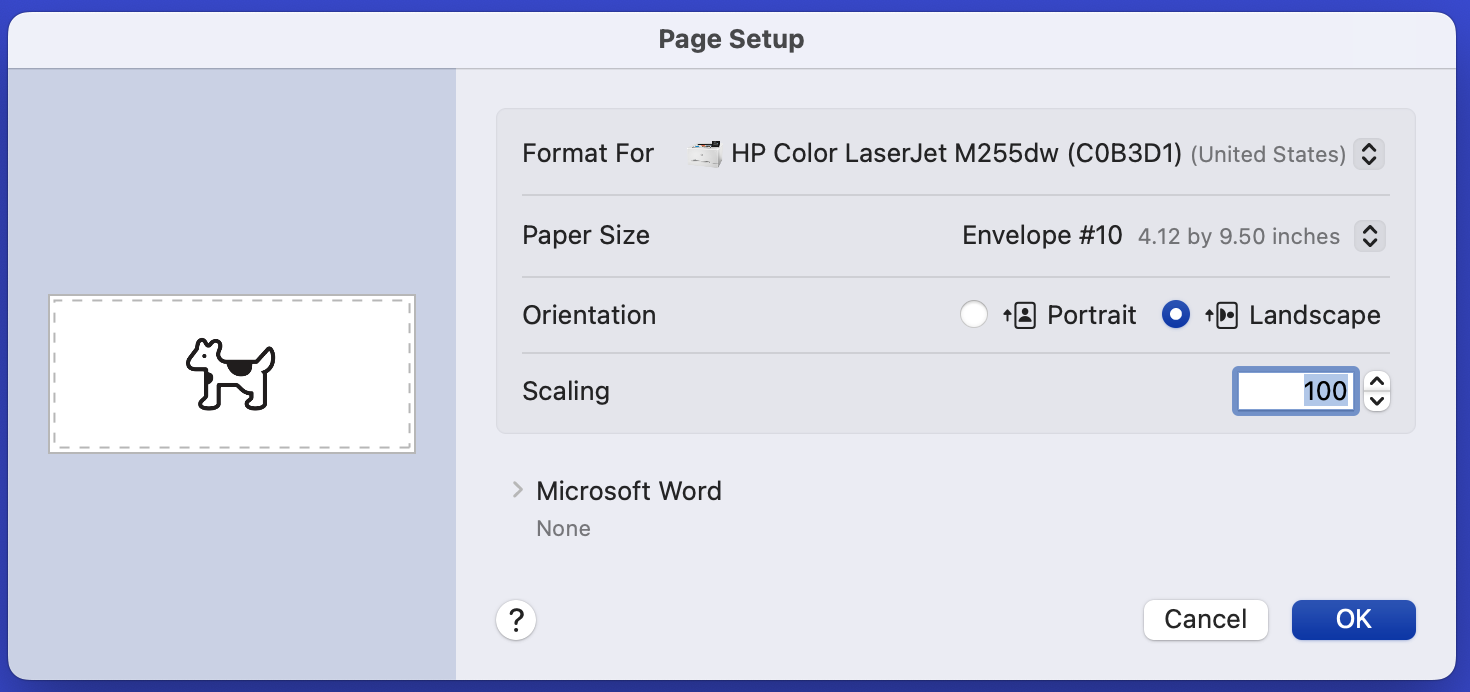Select Portrait orientation radio button

(x=974, y=315)
